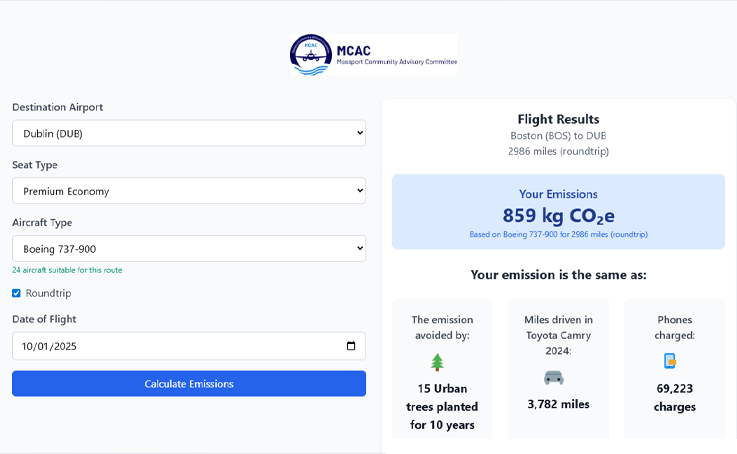Click the Your Emissions panel title
The height and width of the screenshot is (454, 737).
click(x=558, y=194)
